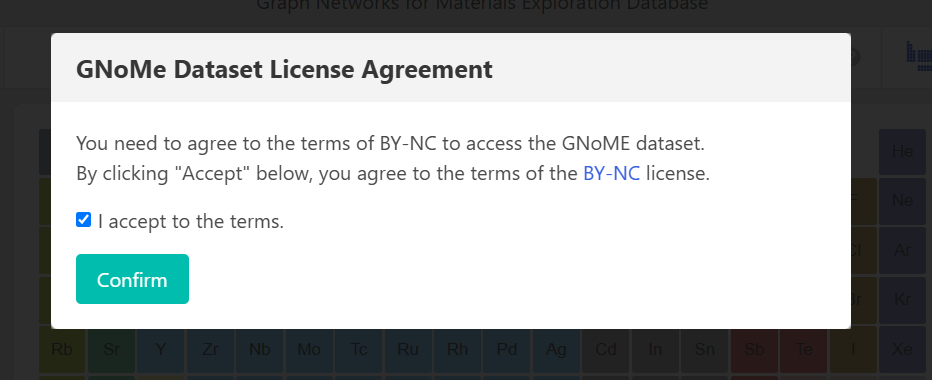Click the Sr element tile

point(112,349)
